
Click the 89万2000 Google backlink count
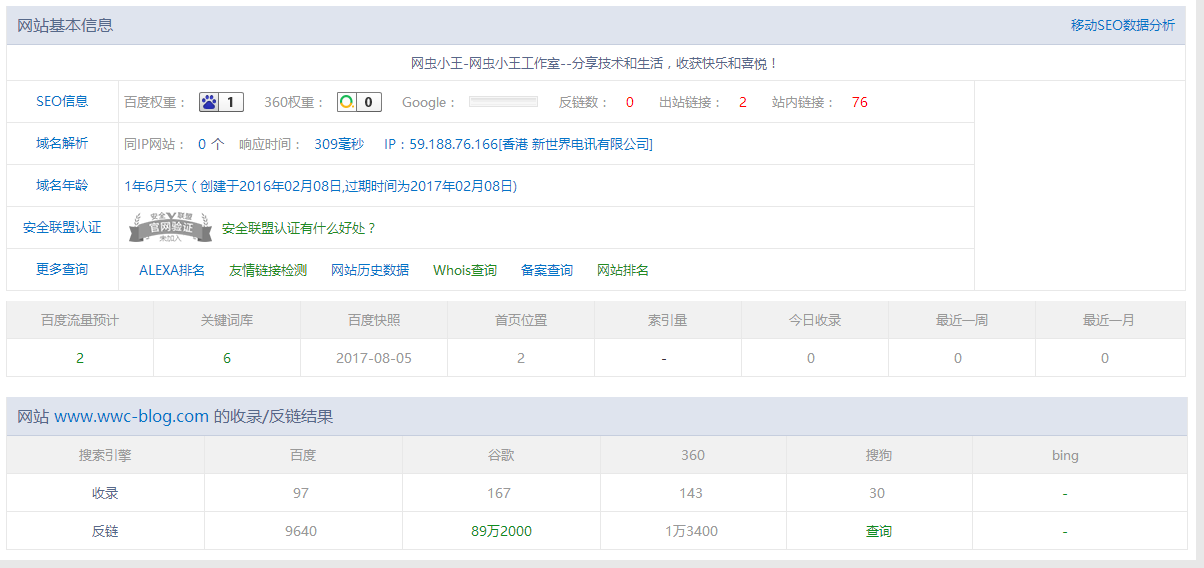501,531
